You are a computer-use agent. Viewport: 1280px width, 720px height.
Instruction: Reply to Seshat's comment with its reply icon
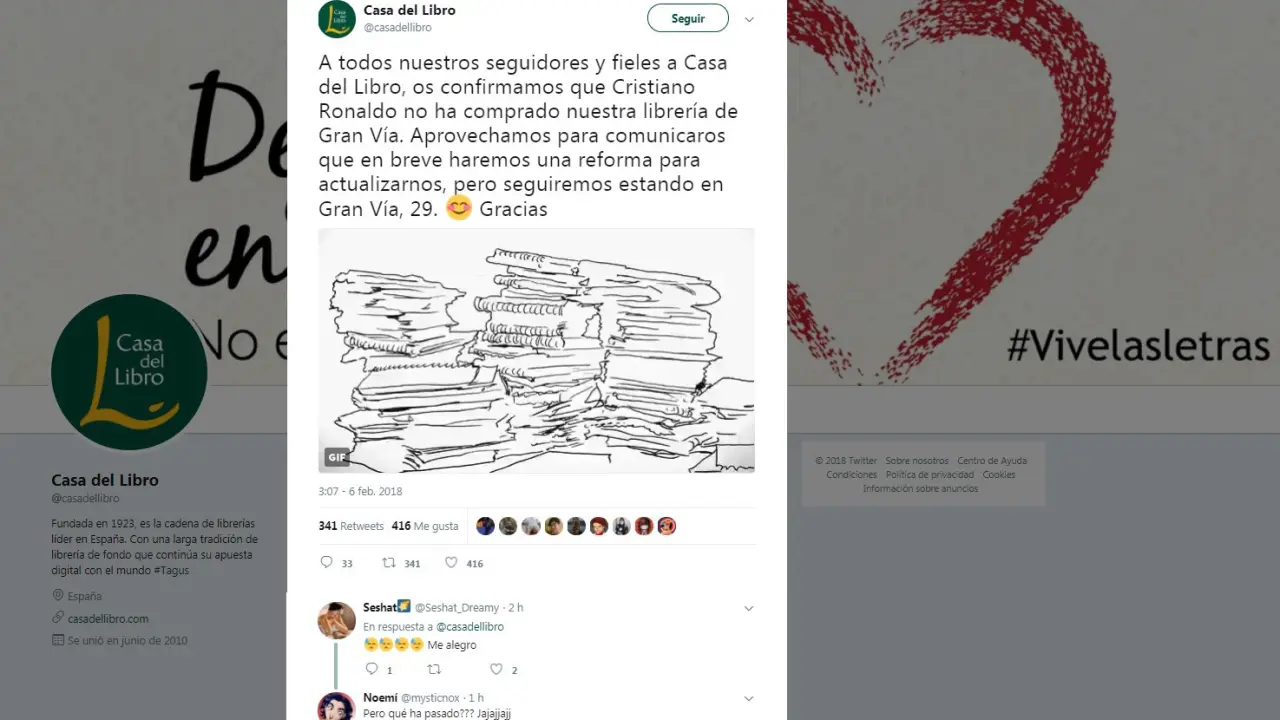click(x=371, y=669)
